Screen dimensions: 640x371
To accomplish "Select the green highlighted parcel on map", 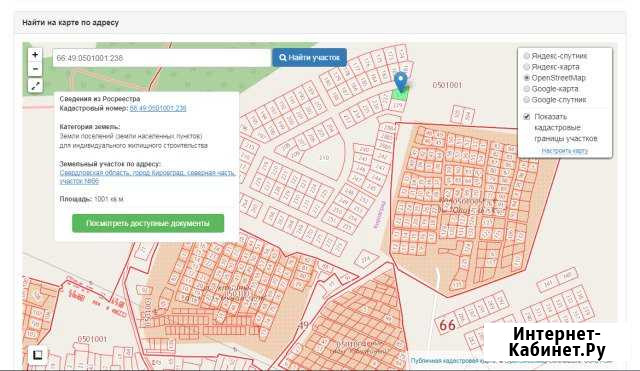I will (400, 95).
